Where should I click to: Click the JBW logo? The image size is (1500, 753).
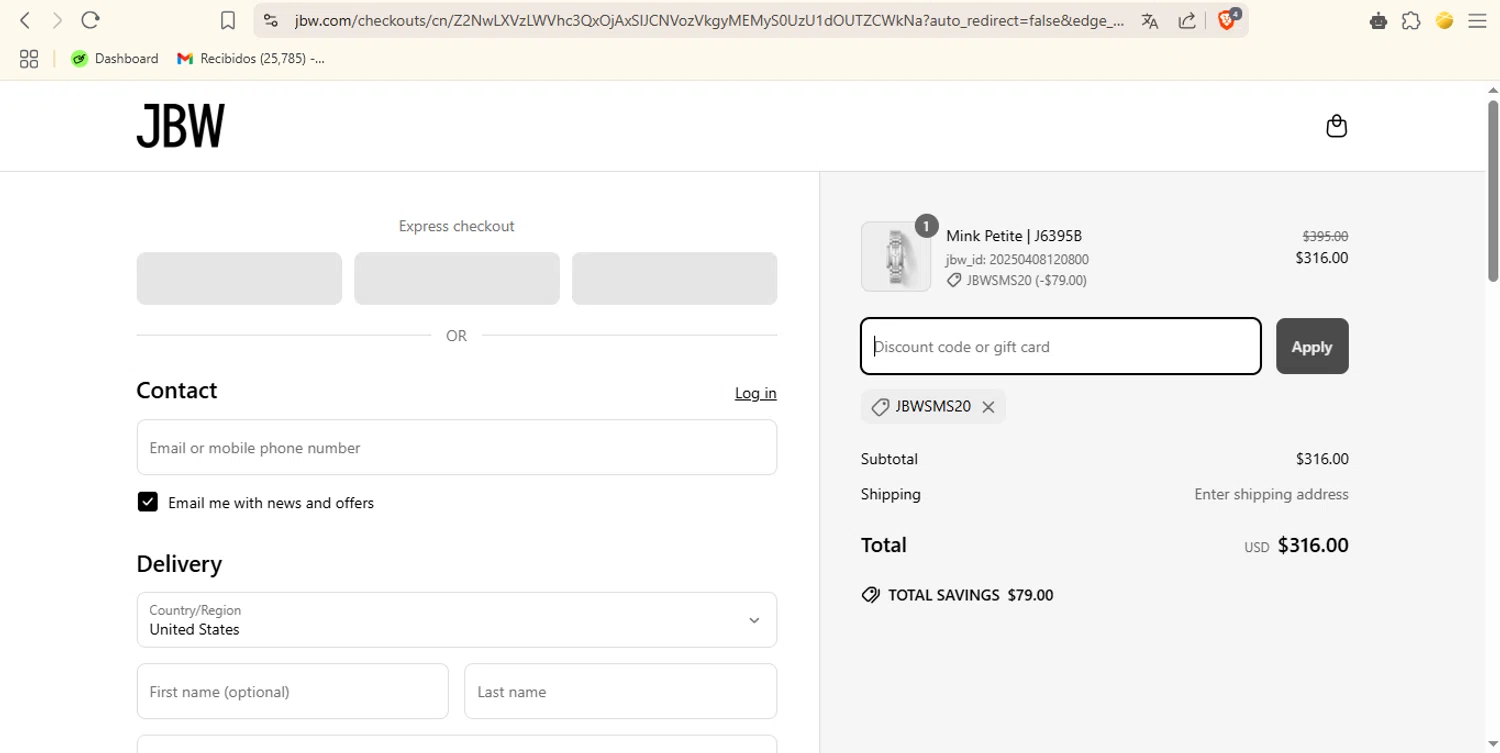[181, 126]
